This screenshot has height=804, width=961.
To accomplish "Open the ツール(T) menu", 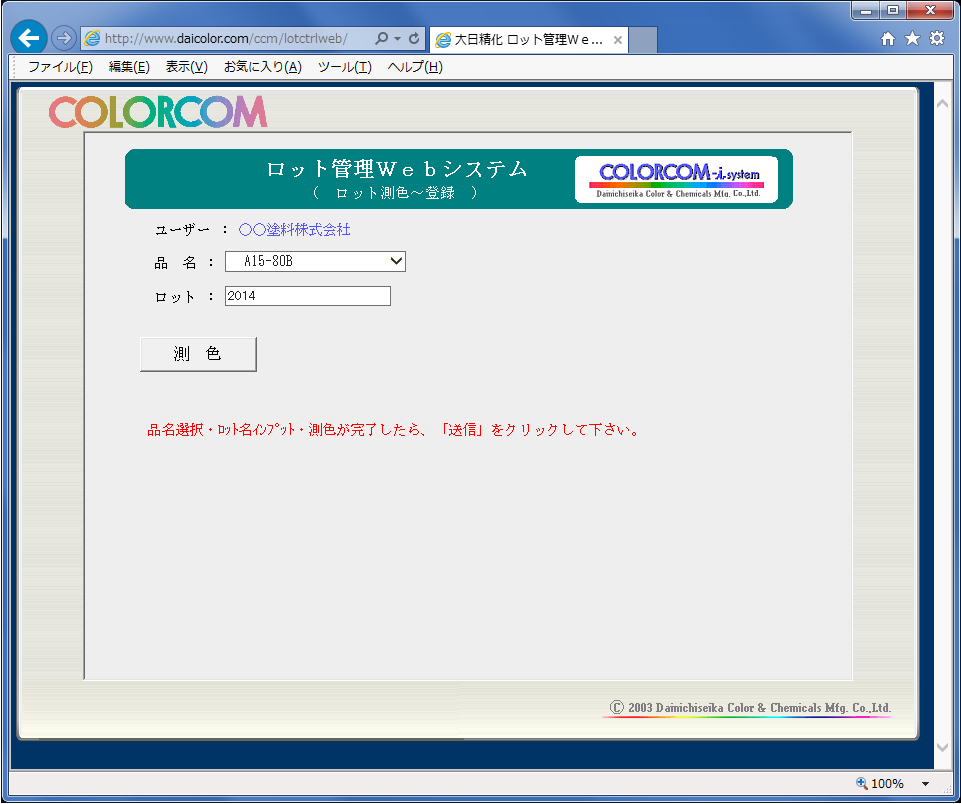I will [344, 67].
